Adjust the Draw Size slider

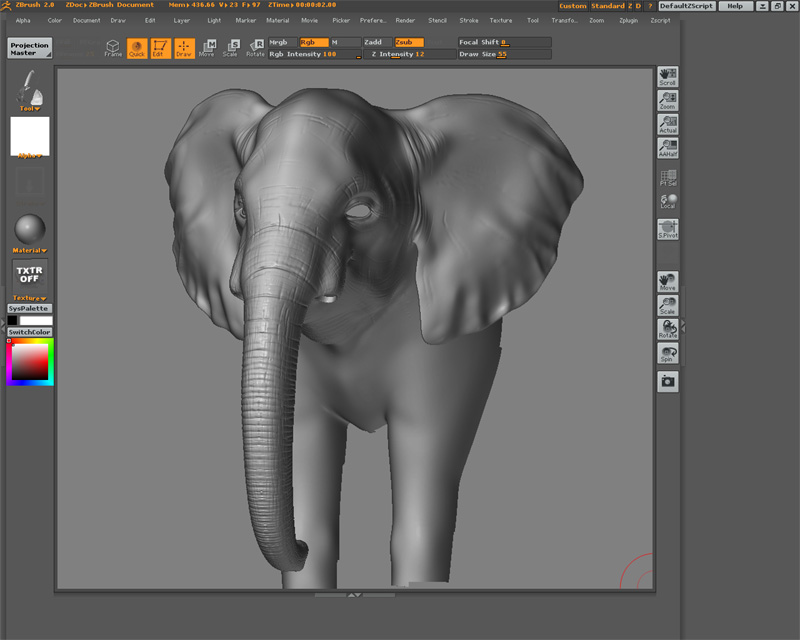pyautogui.click(x=504, y=54)
